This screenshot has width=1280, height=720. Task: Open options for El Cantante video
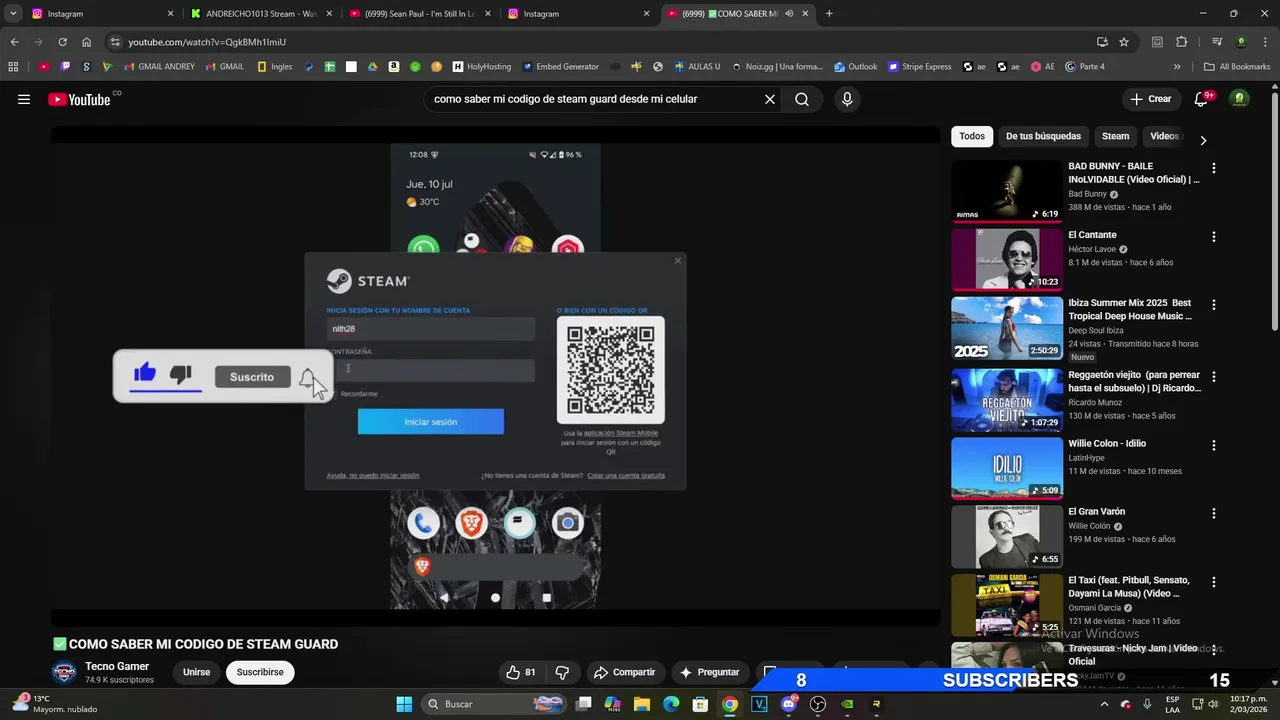1214,237
